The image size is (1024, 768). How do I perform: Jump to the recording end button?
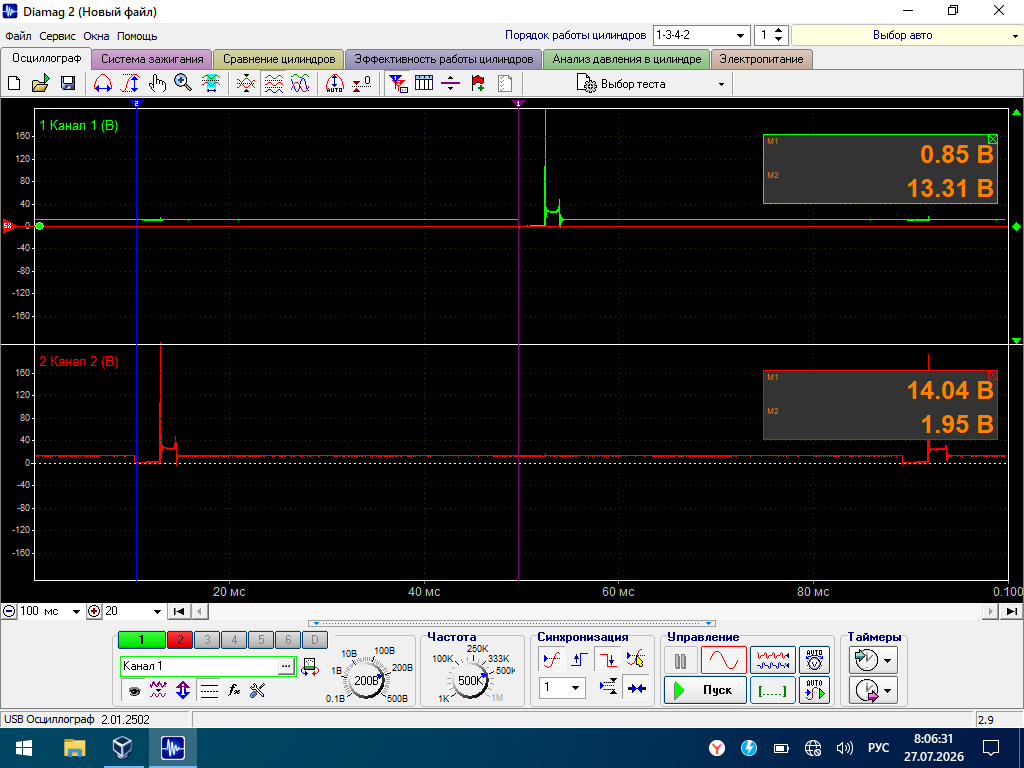click(1011, 611)
